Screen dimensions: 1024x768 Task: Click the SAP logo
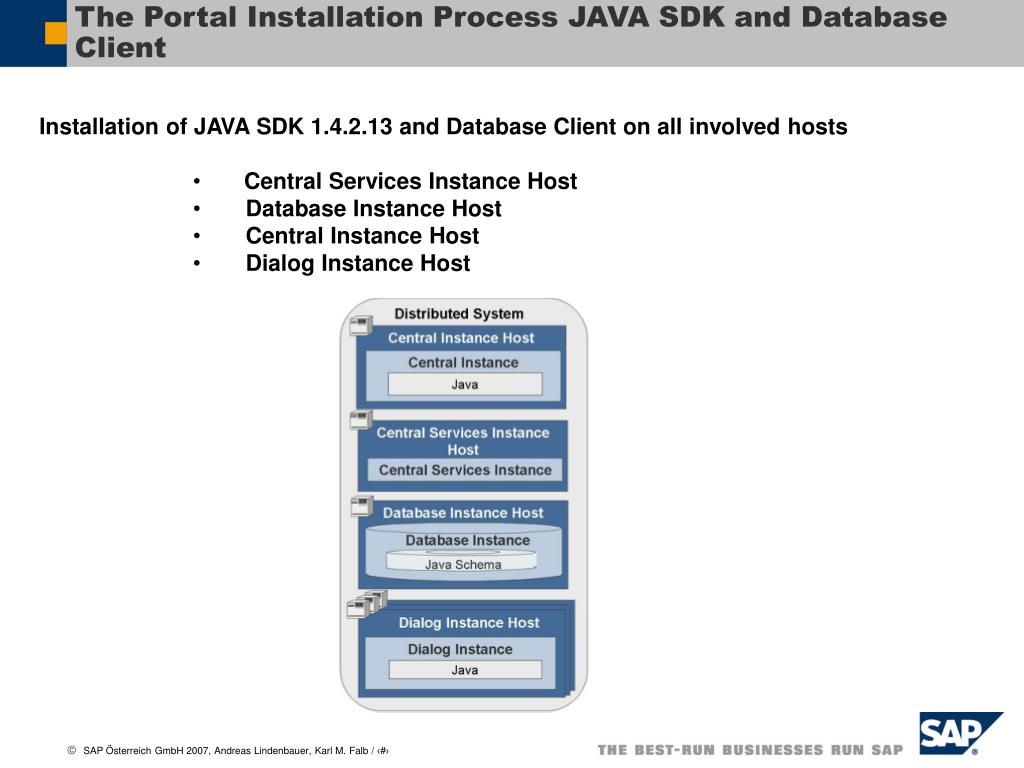coord(961,733)
